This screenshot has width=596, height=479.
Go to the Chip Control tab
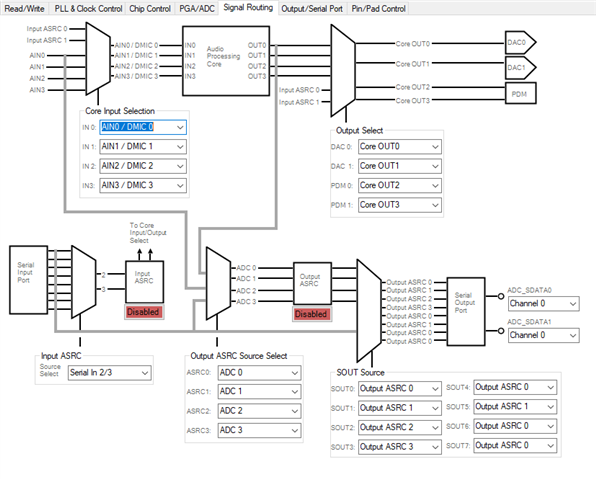pos(150,8)
